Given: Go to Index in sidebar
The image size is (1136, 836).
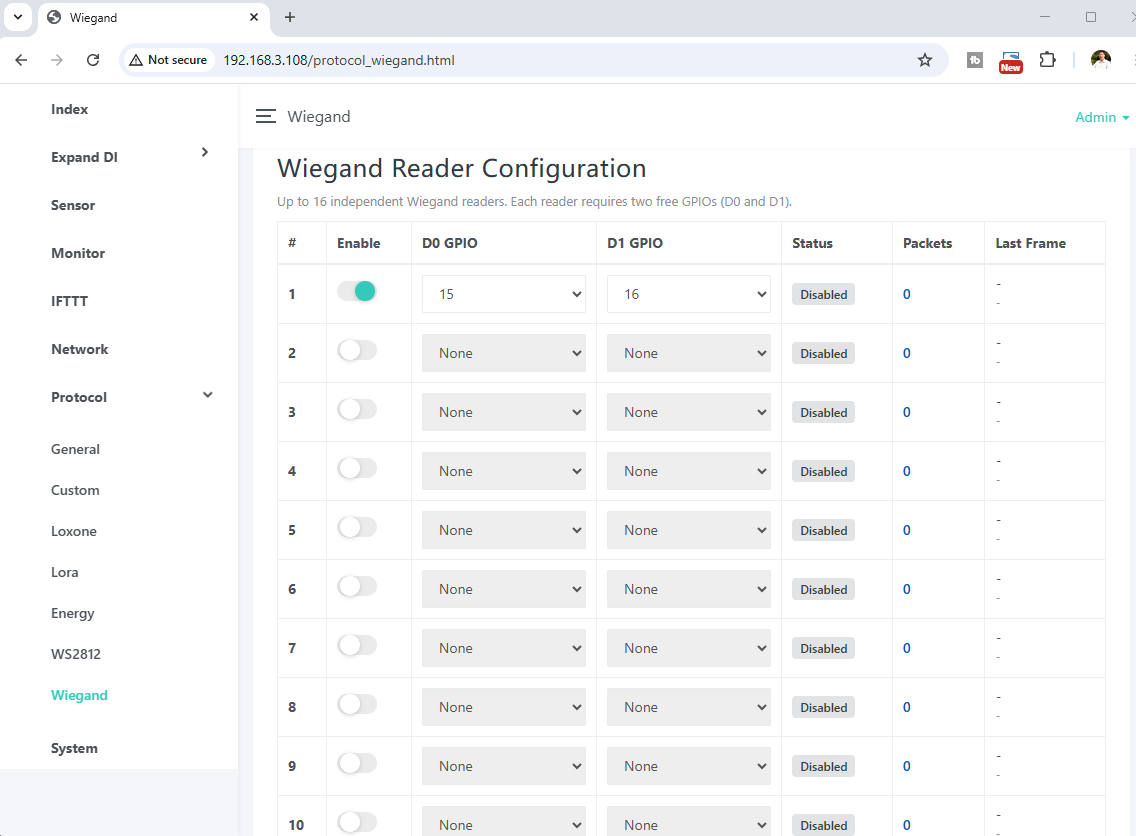Looking at the screenshot, I should (x=70, y=109).
